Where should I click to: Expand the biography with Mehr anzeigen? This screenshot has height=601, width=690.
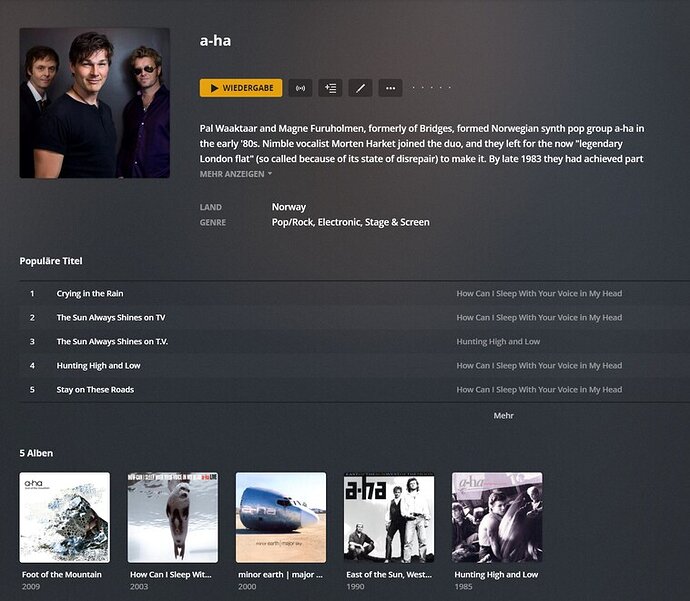pyautogui.click(x=236, y=174)
